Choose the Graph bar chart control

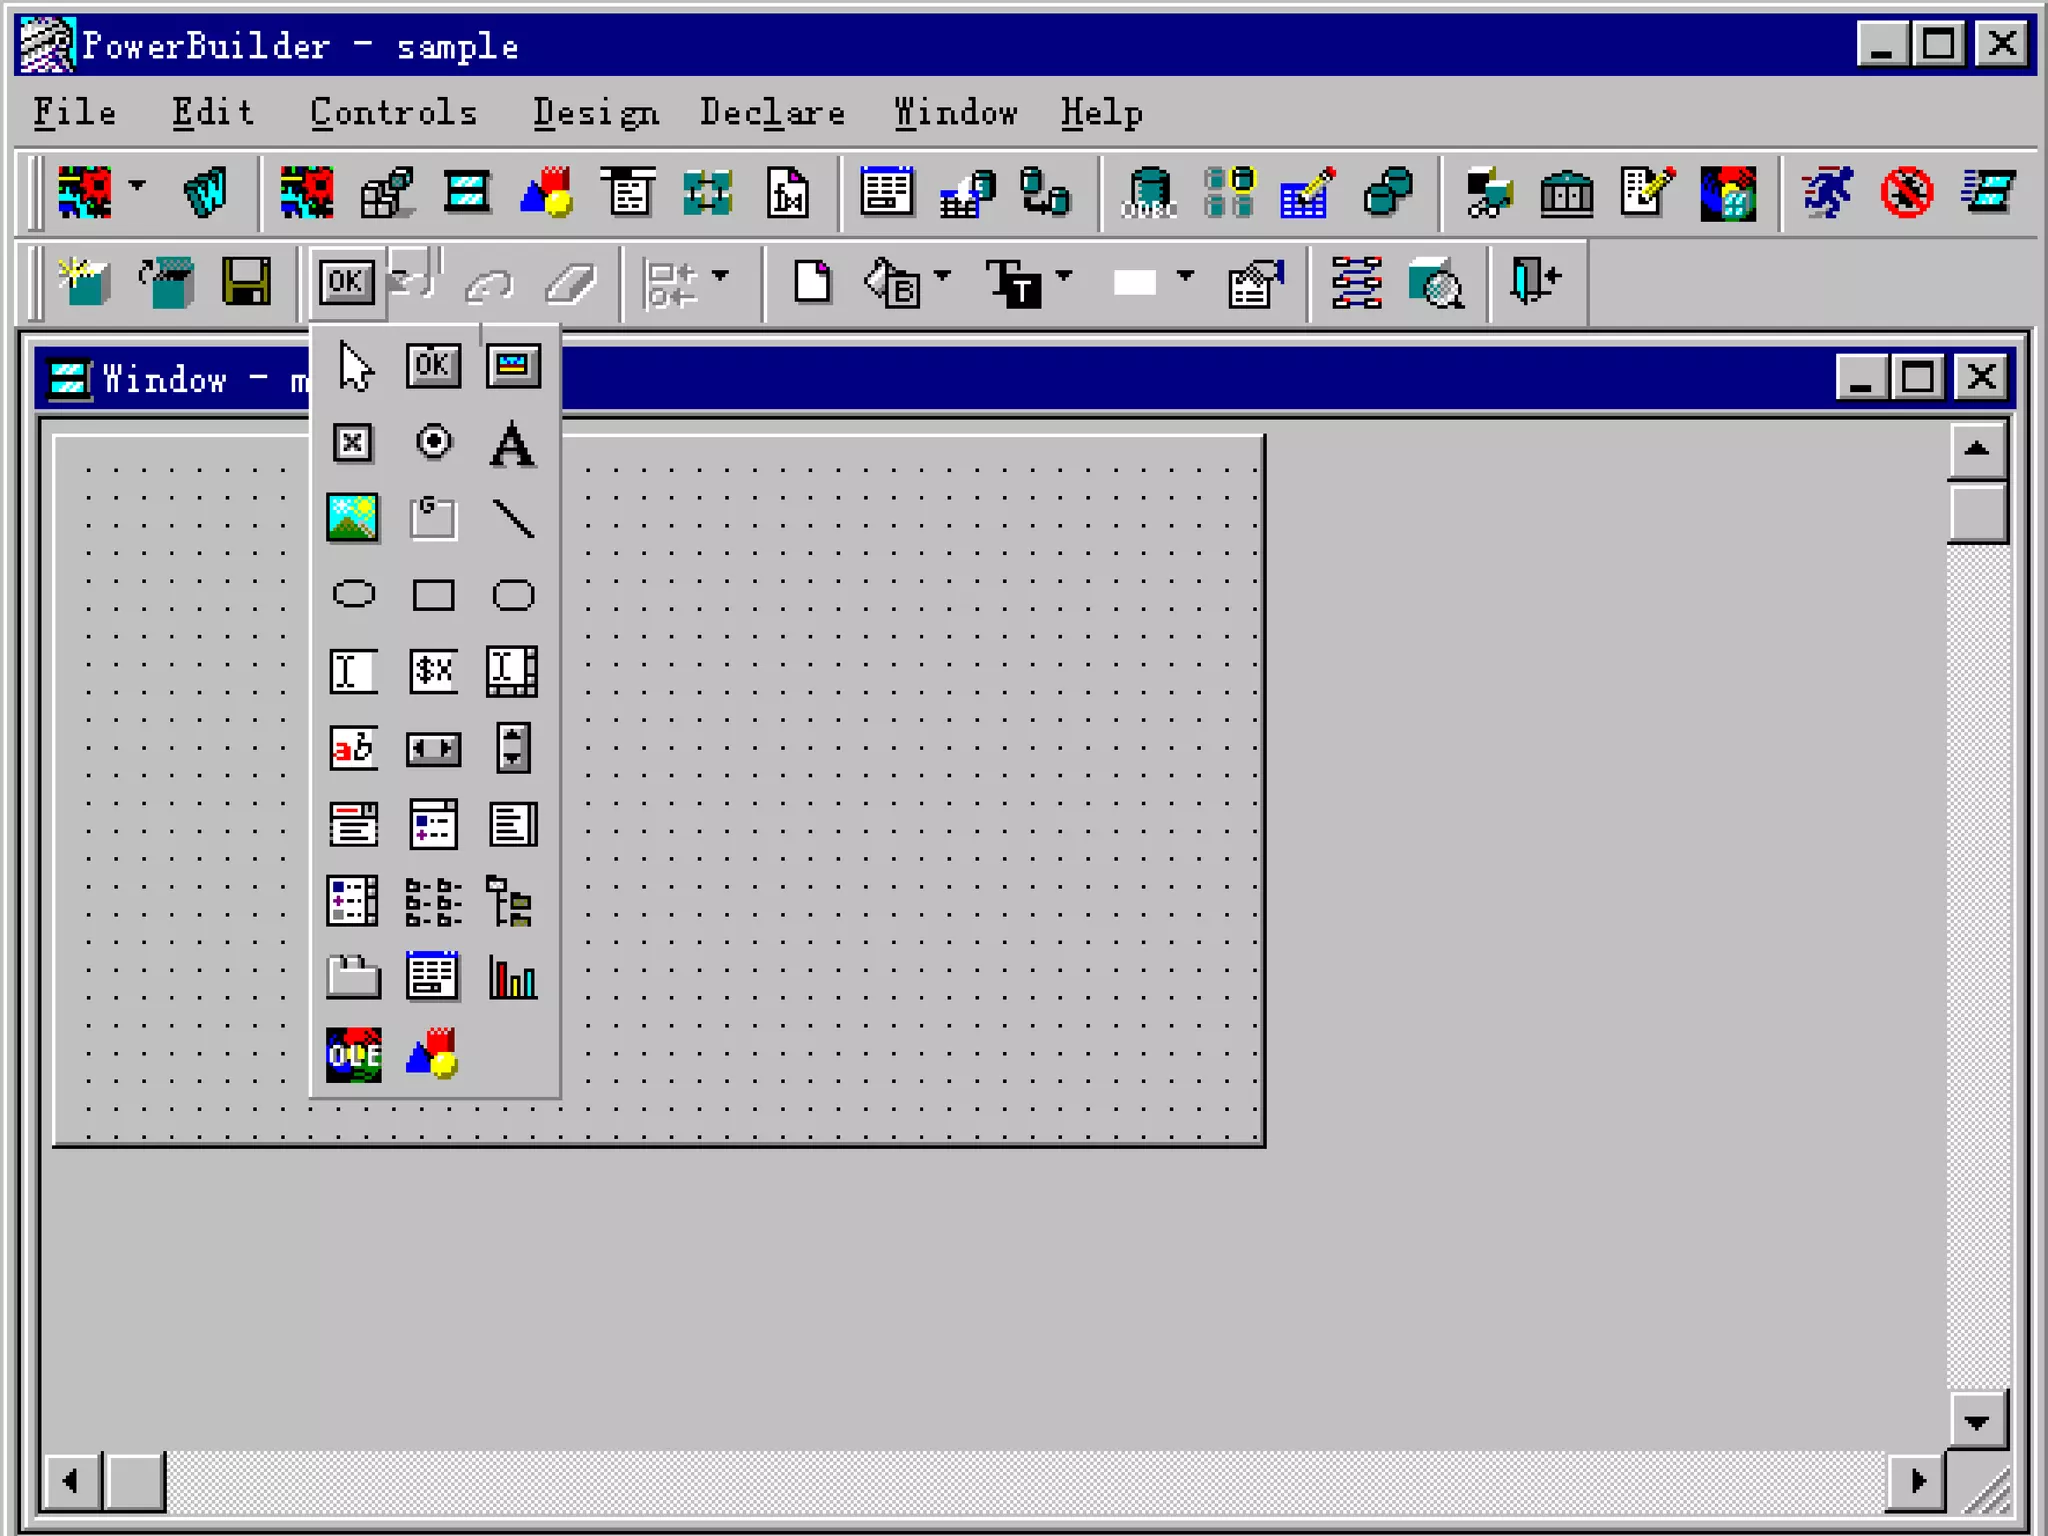click(512, 977)
